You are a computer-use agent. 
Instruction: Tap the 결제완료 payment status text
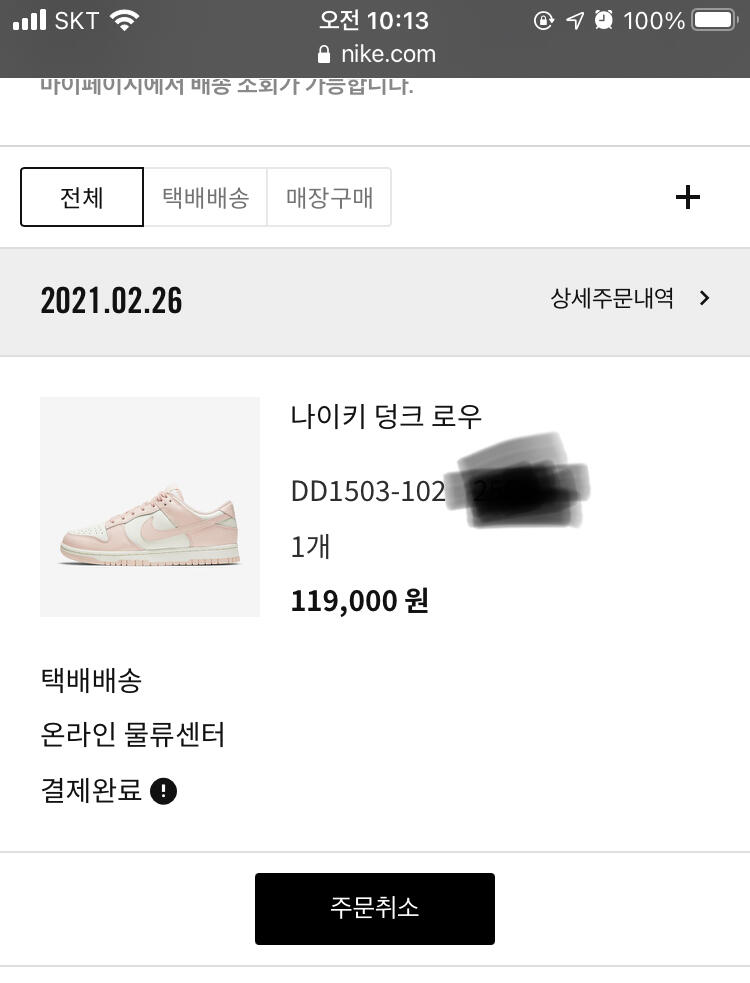coord(91,792)
